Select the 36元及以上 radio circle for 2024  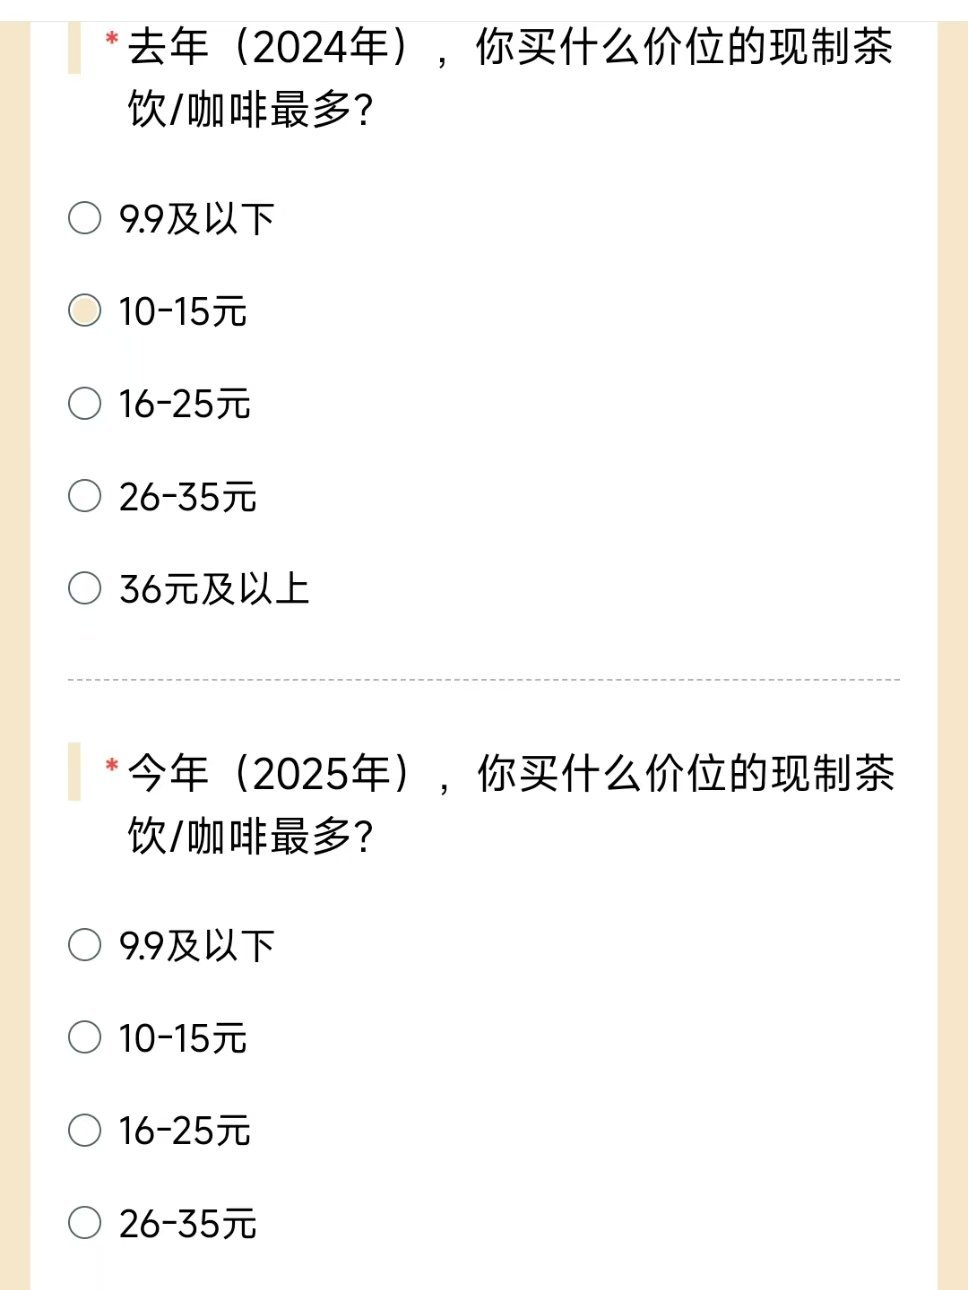tap(85, 588)
